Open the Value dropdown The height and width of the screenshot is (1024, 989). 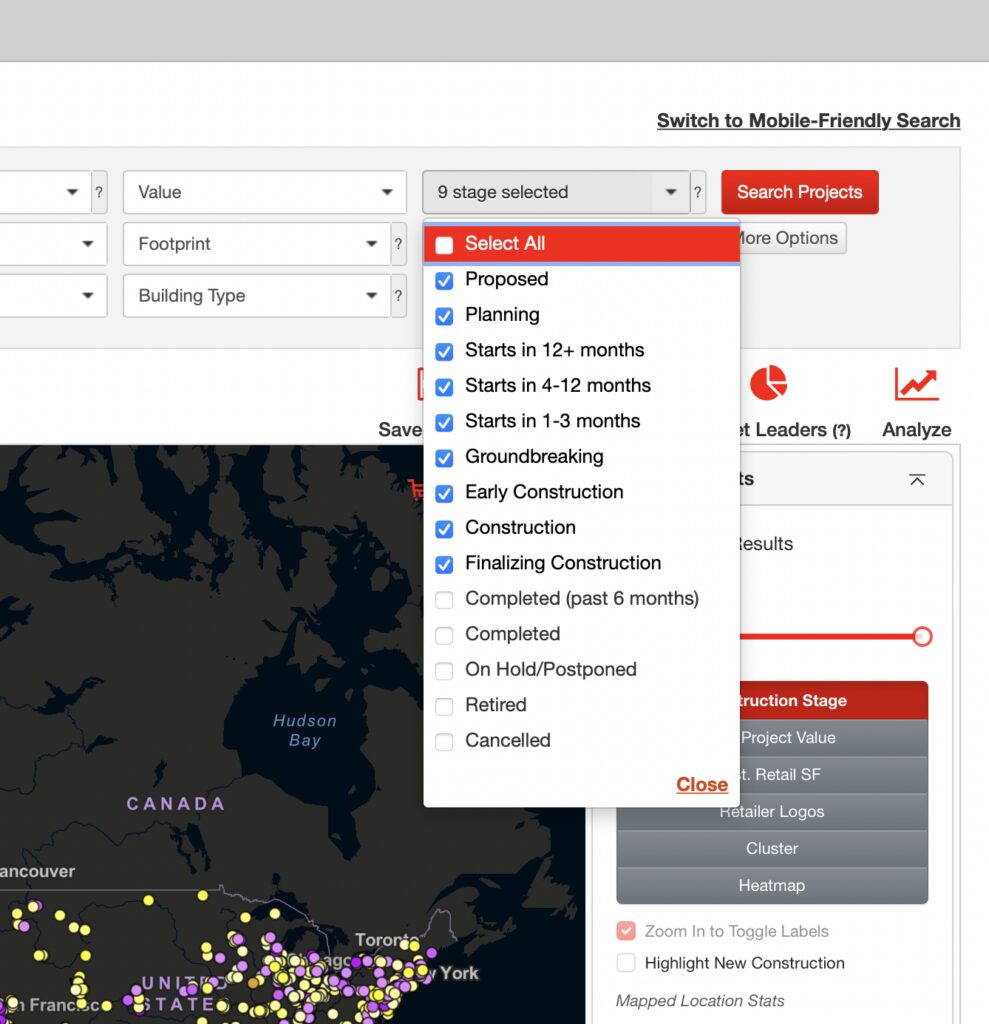tap(264, 192)
